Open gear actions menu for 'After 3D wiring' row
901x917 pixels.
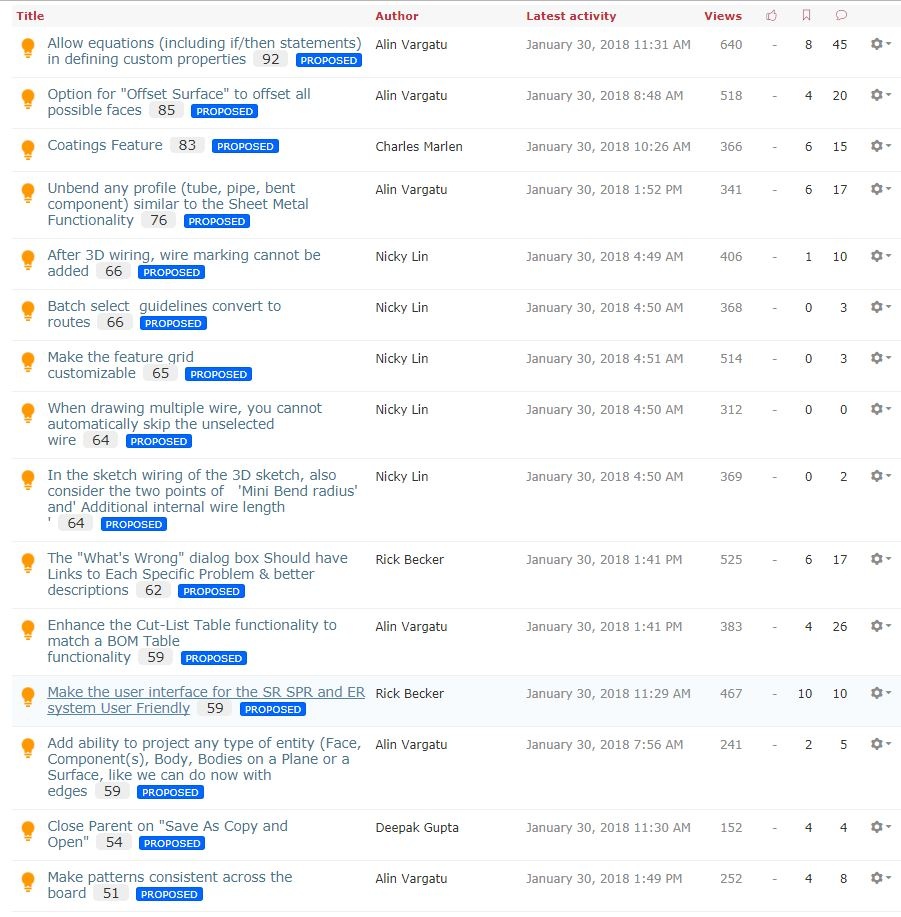point(881,256)
